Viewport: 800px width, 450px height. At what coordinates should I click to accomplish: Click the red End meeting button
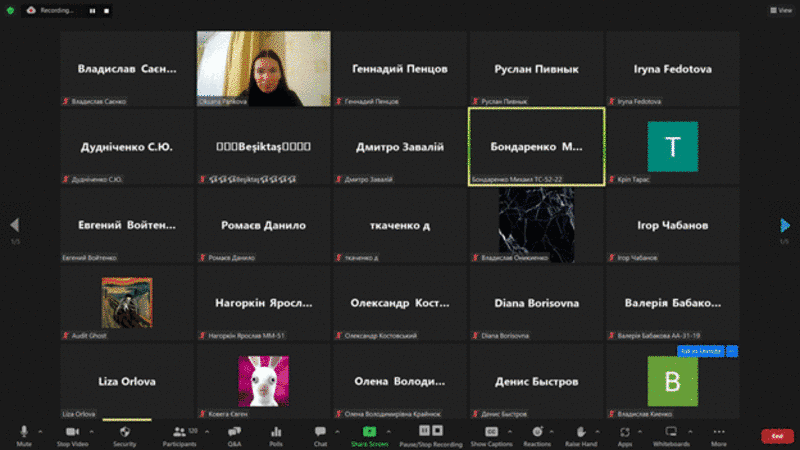click(x=776, y=436)
